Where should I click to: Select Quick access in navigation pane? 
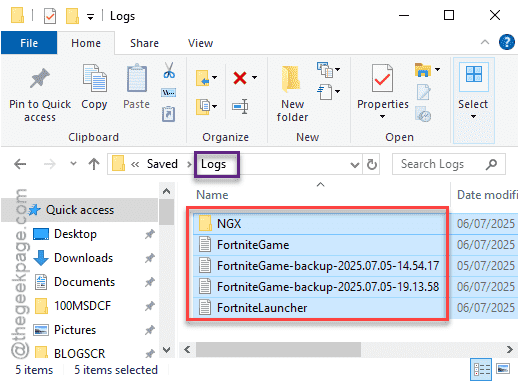tap(79, 210)
